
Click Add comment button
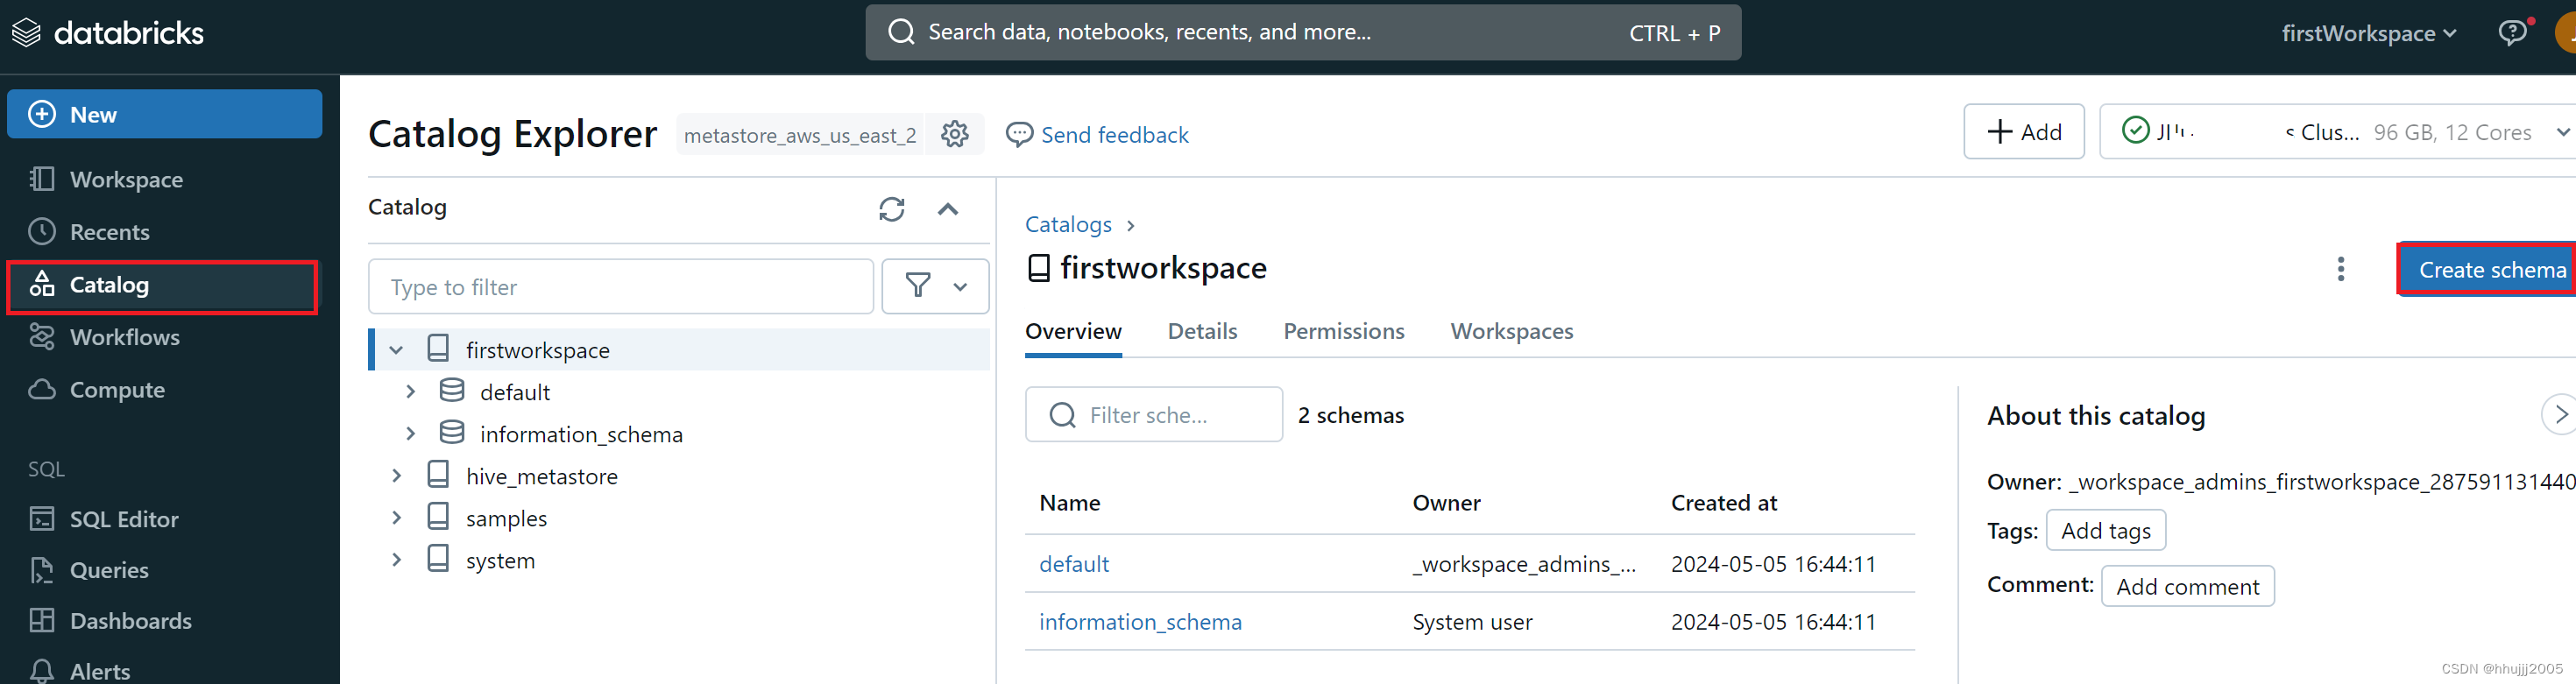point(2188,587)
